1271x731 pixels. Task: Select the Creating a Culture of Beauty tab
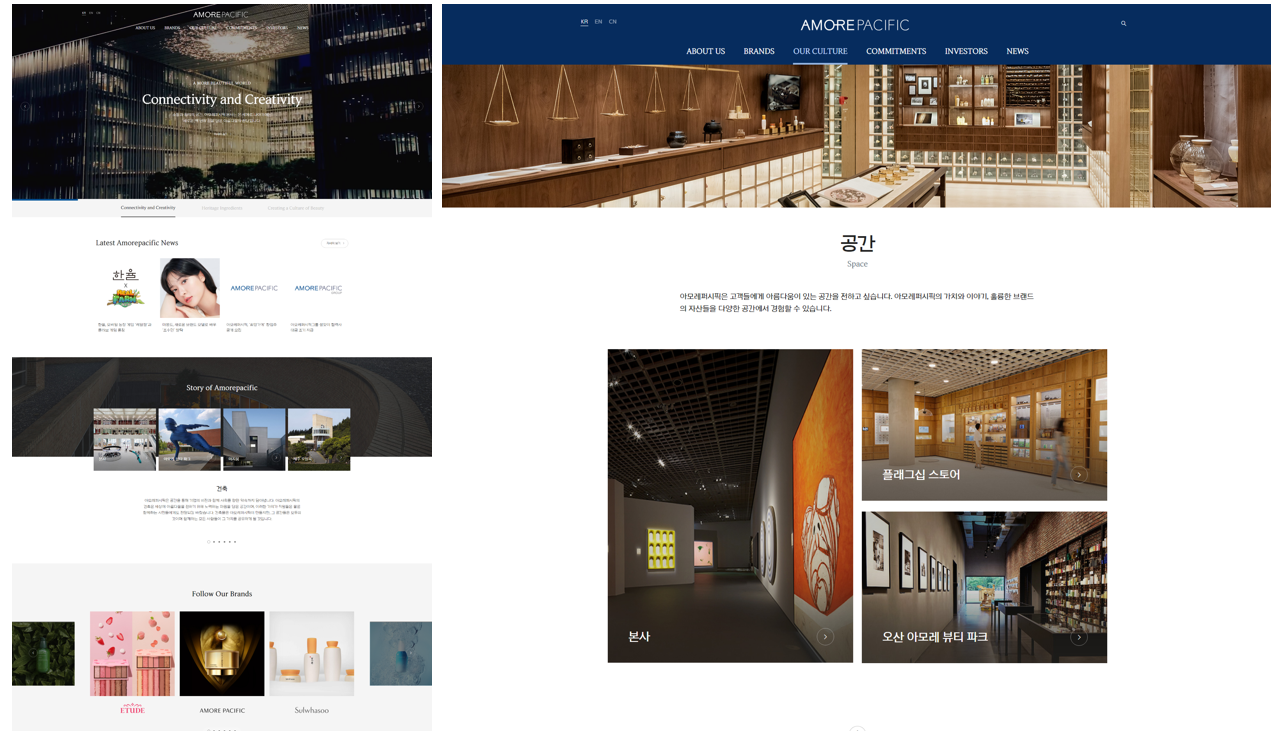296,208
